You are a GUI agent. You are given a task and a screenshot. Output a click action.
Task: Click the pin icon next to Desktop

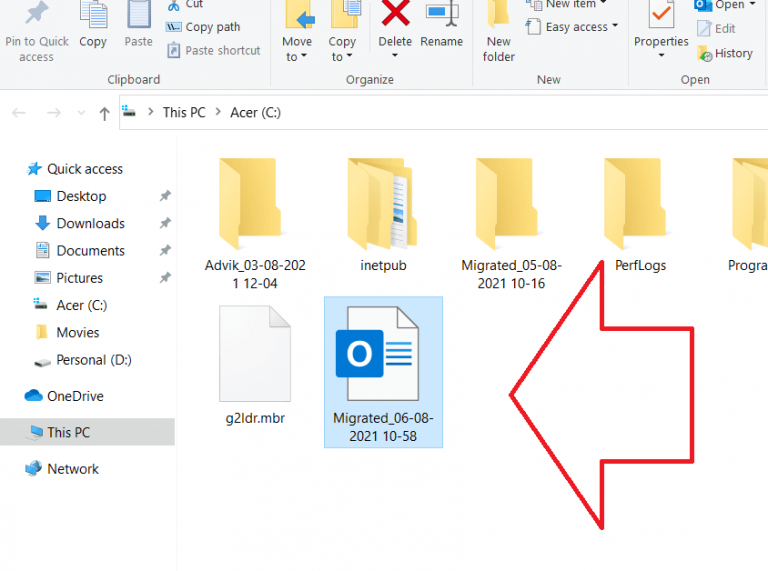click(x=165, y=196)
